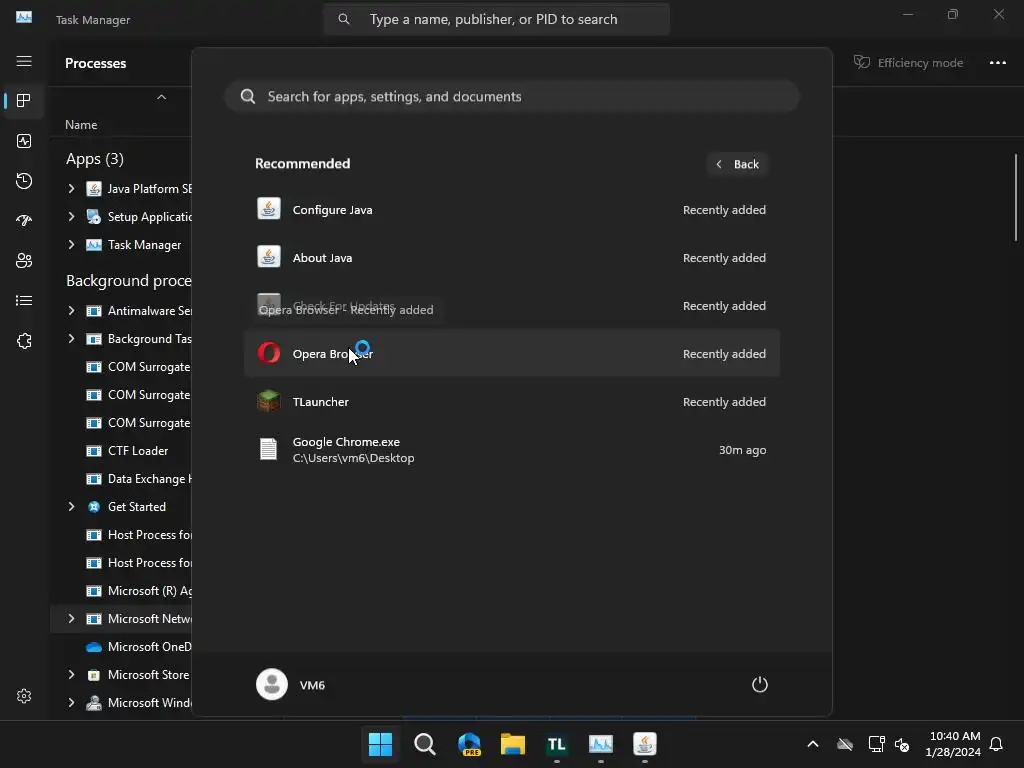Launch Configure Java from Recommended
This screenshot has height=768, width=1024.
coord(512,210)
